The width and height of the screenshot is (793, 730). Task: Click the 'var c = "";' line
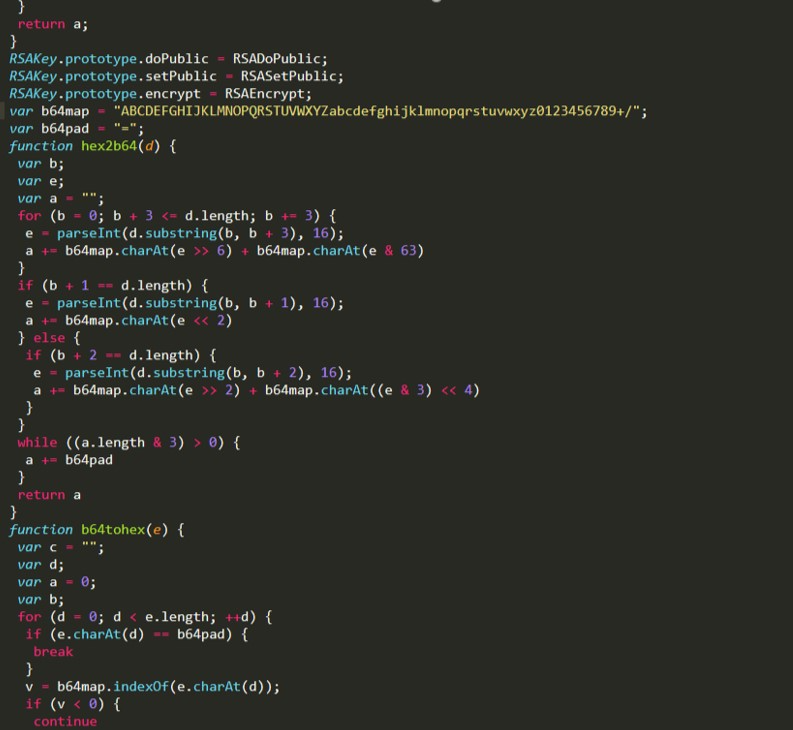click(61, 547)
